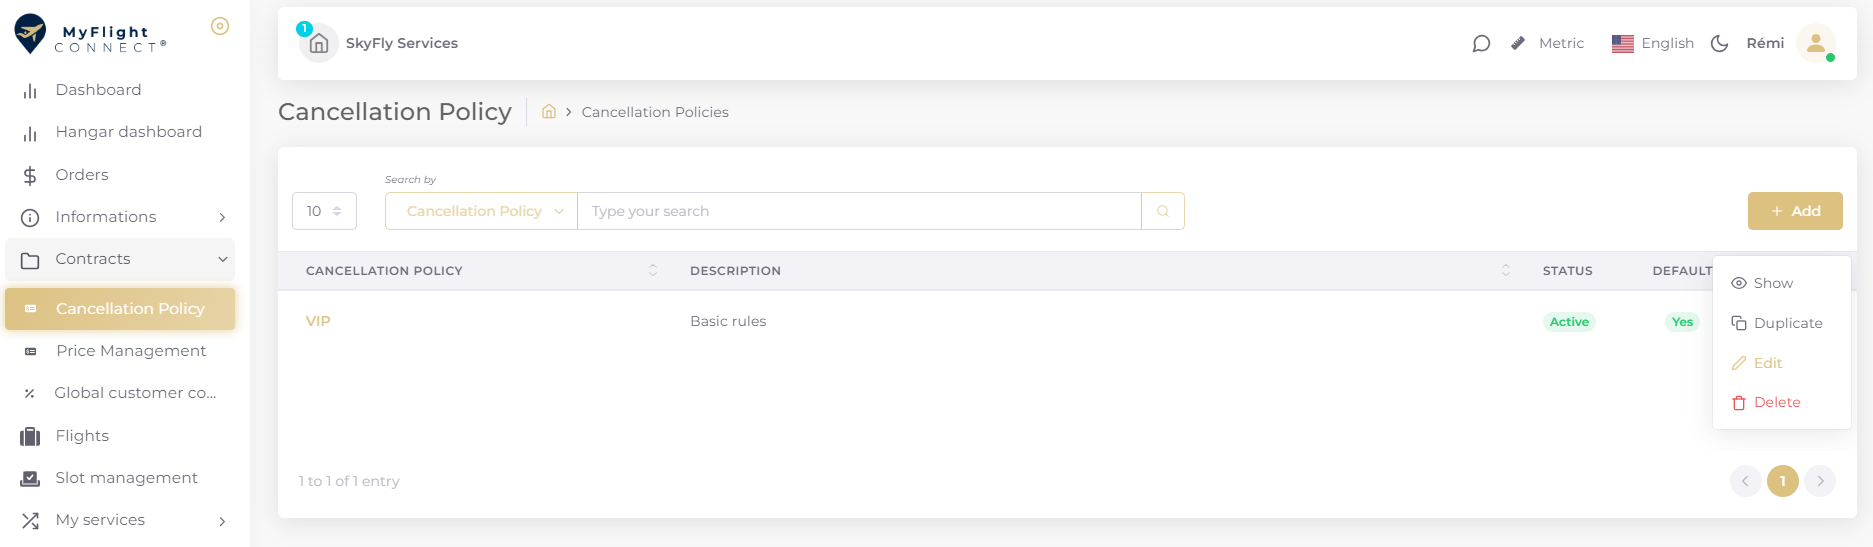Open the VIP cancellation policy link
1873x547 pixels.
(x=318, y=321)
